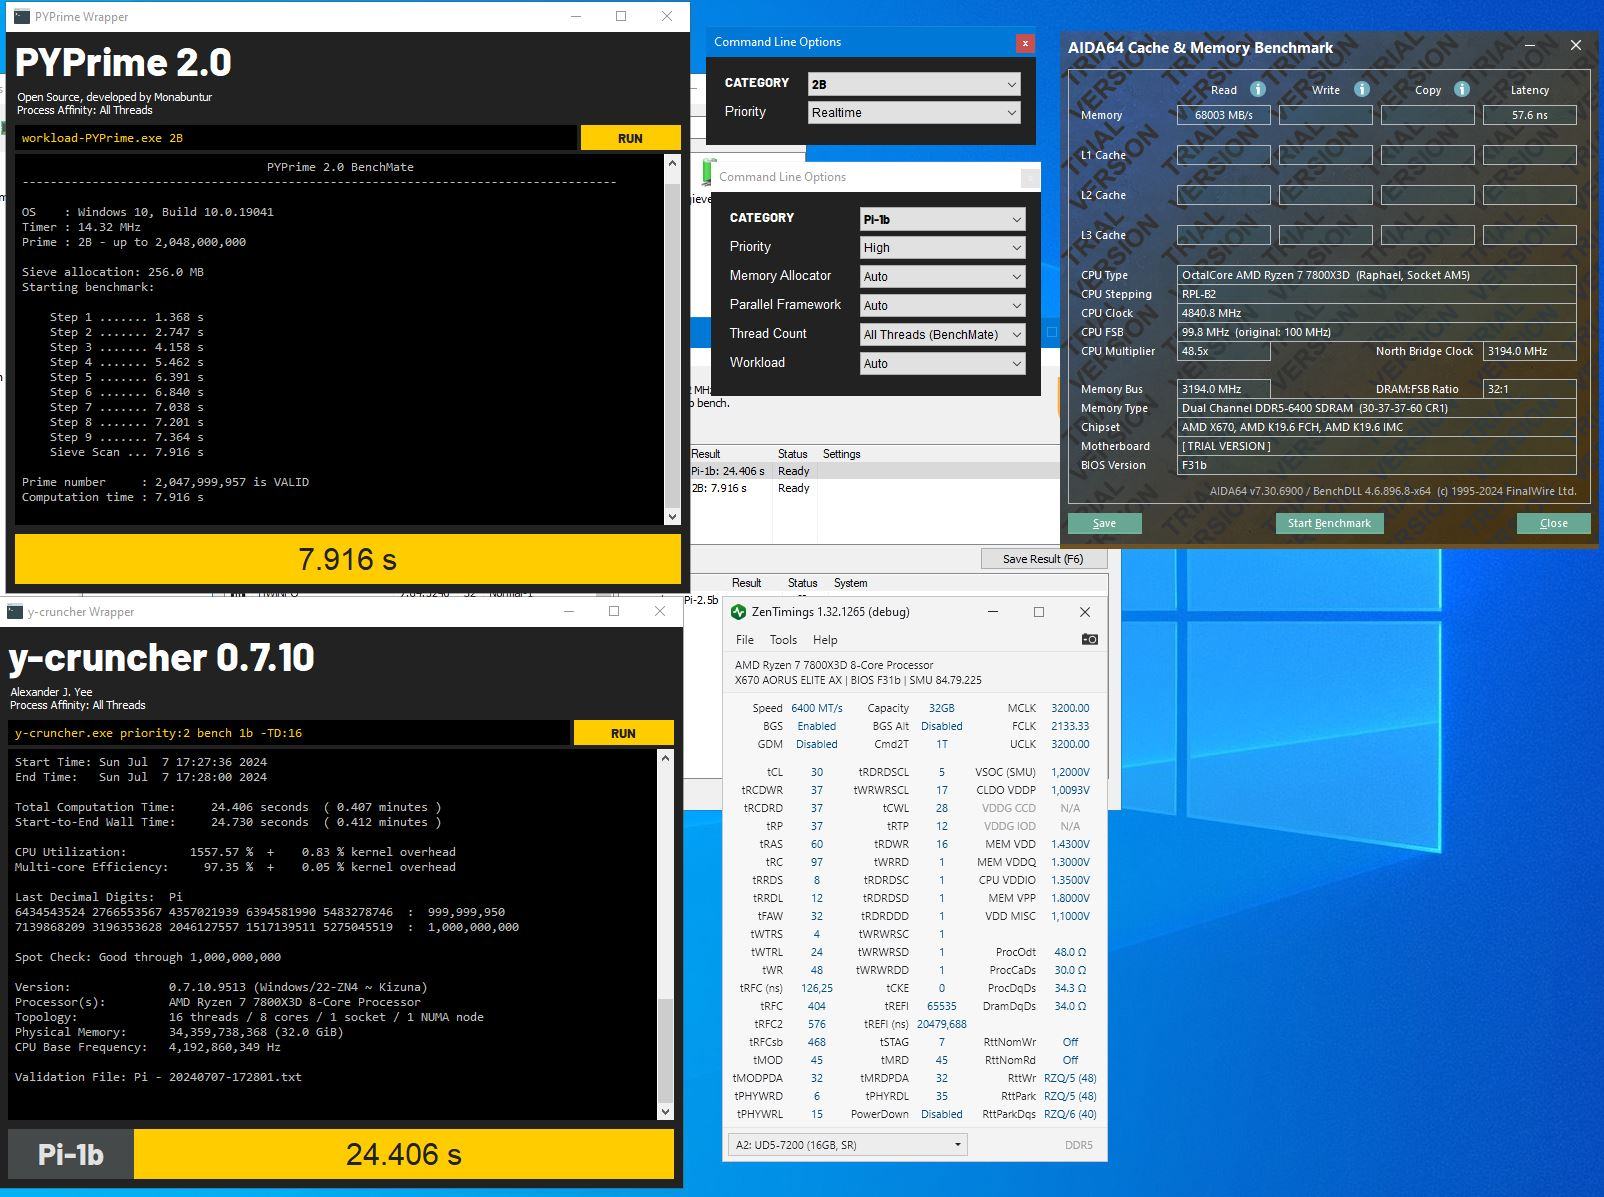Click the Memory Latency 57.6 ns field

1529,115
